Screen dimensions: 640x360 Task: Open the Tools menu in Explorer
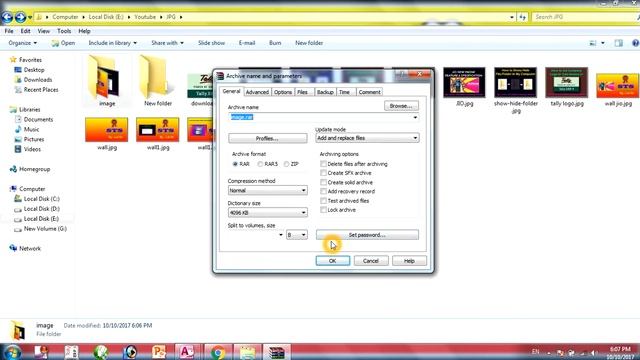[x=64, y=31]
